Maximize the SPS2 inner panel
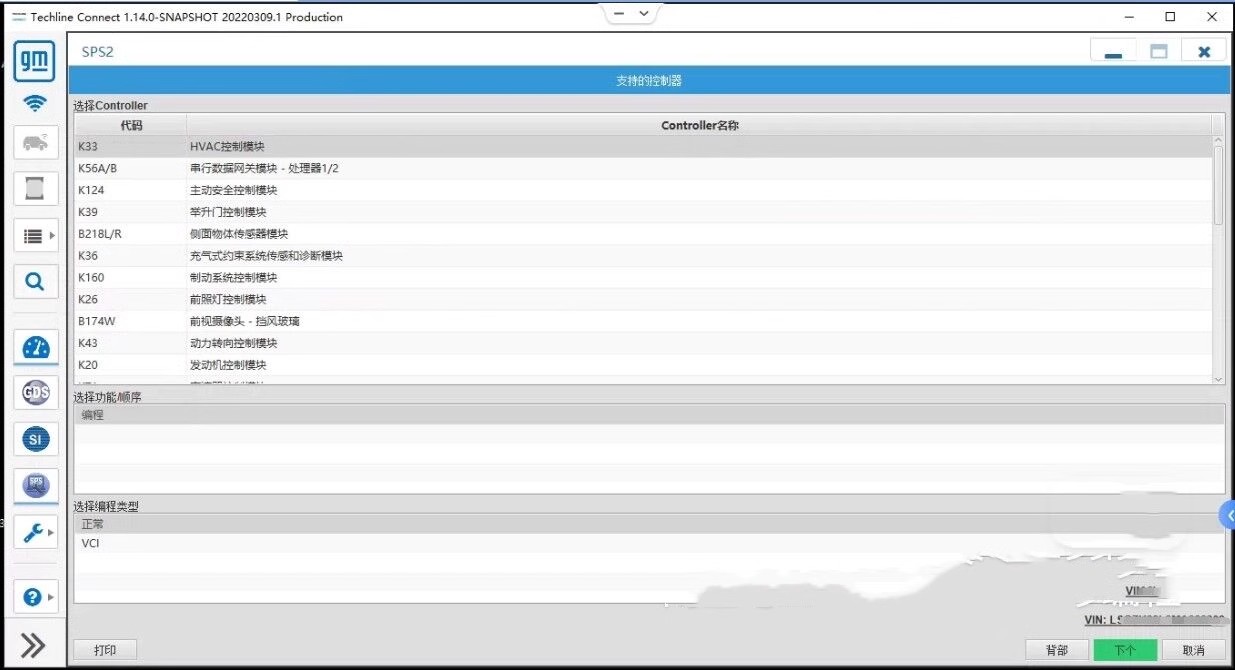 1159,51
